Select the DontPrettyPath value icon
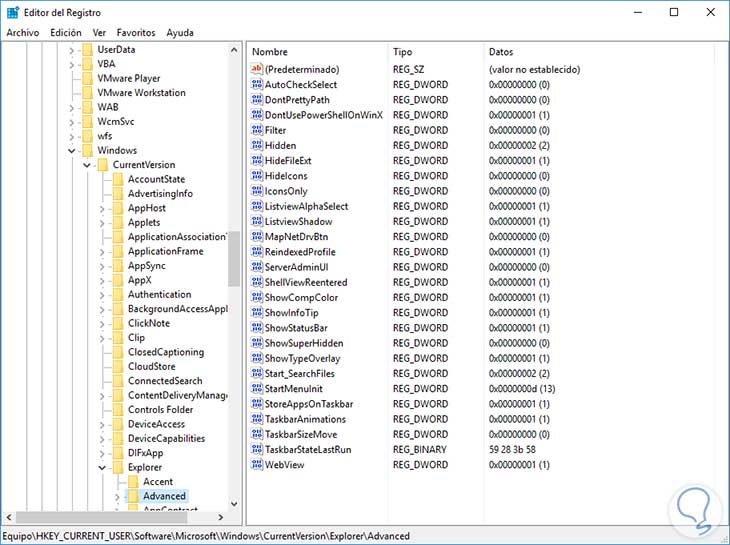 click(x=257, y=100)
